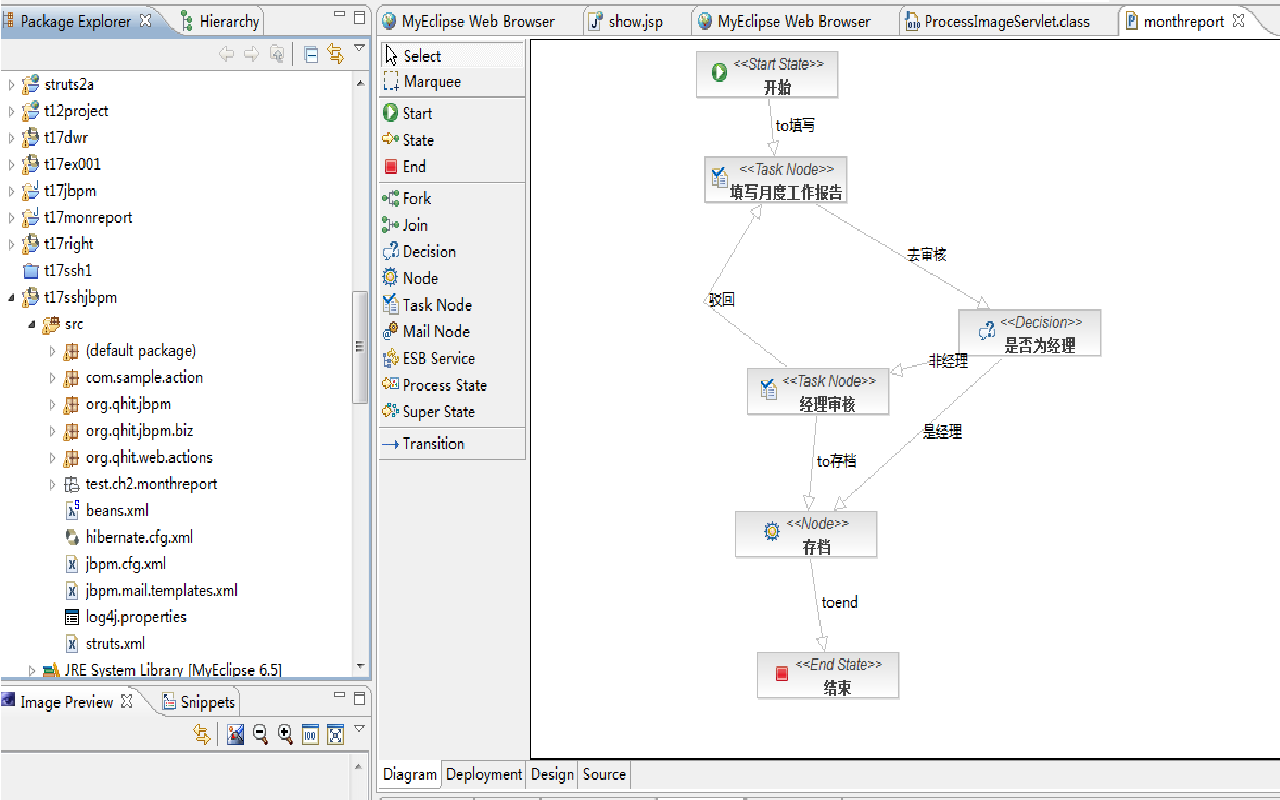Open the Package Explorer view menu arrow
Screen dimensions: 1280x800
[359, 49]
